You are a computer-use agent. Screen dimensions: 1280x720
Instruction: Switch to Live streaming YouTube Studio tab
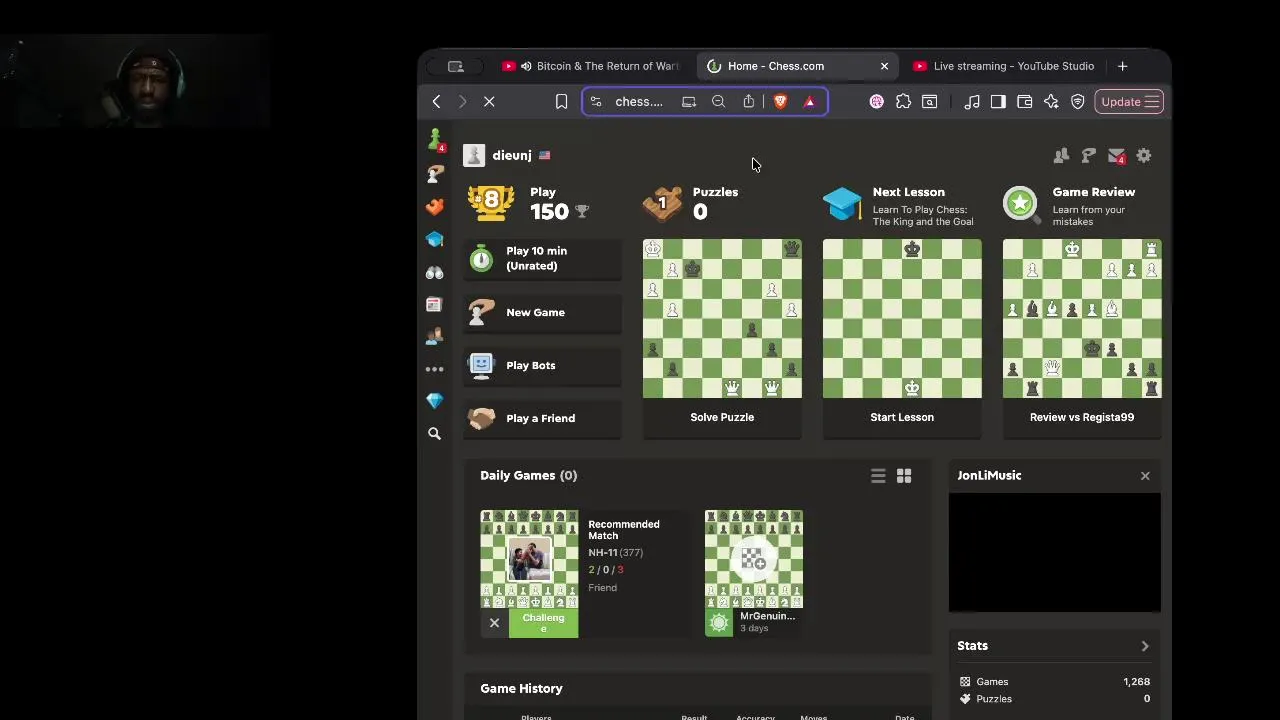(1004, 66)
